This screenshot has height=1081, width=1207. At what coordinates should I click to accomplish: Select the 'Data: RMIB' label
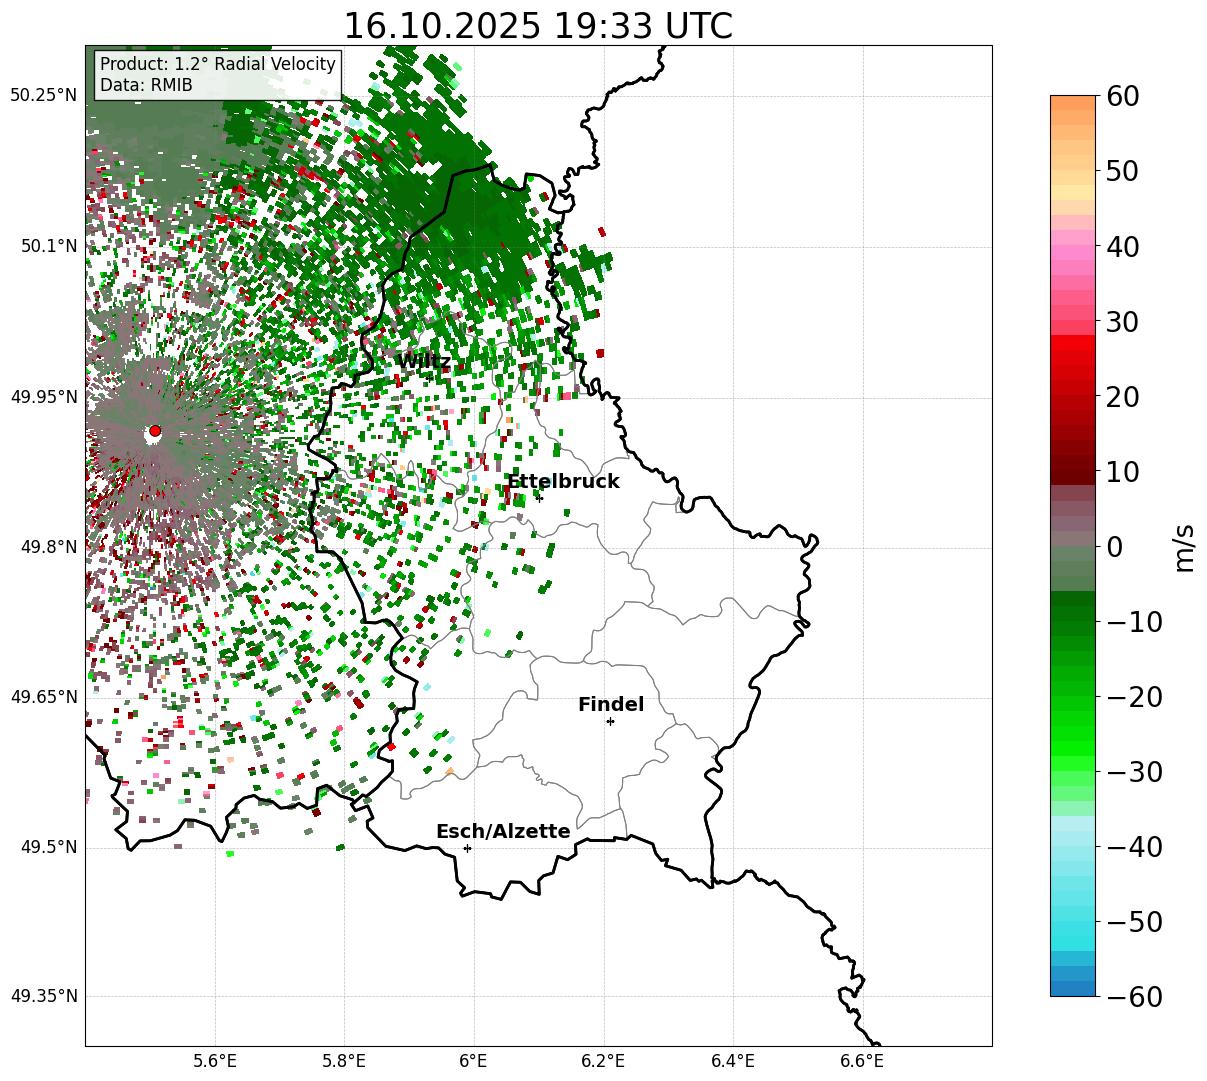click(146, 85)
